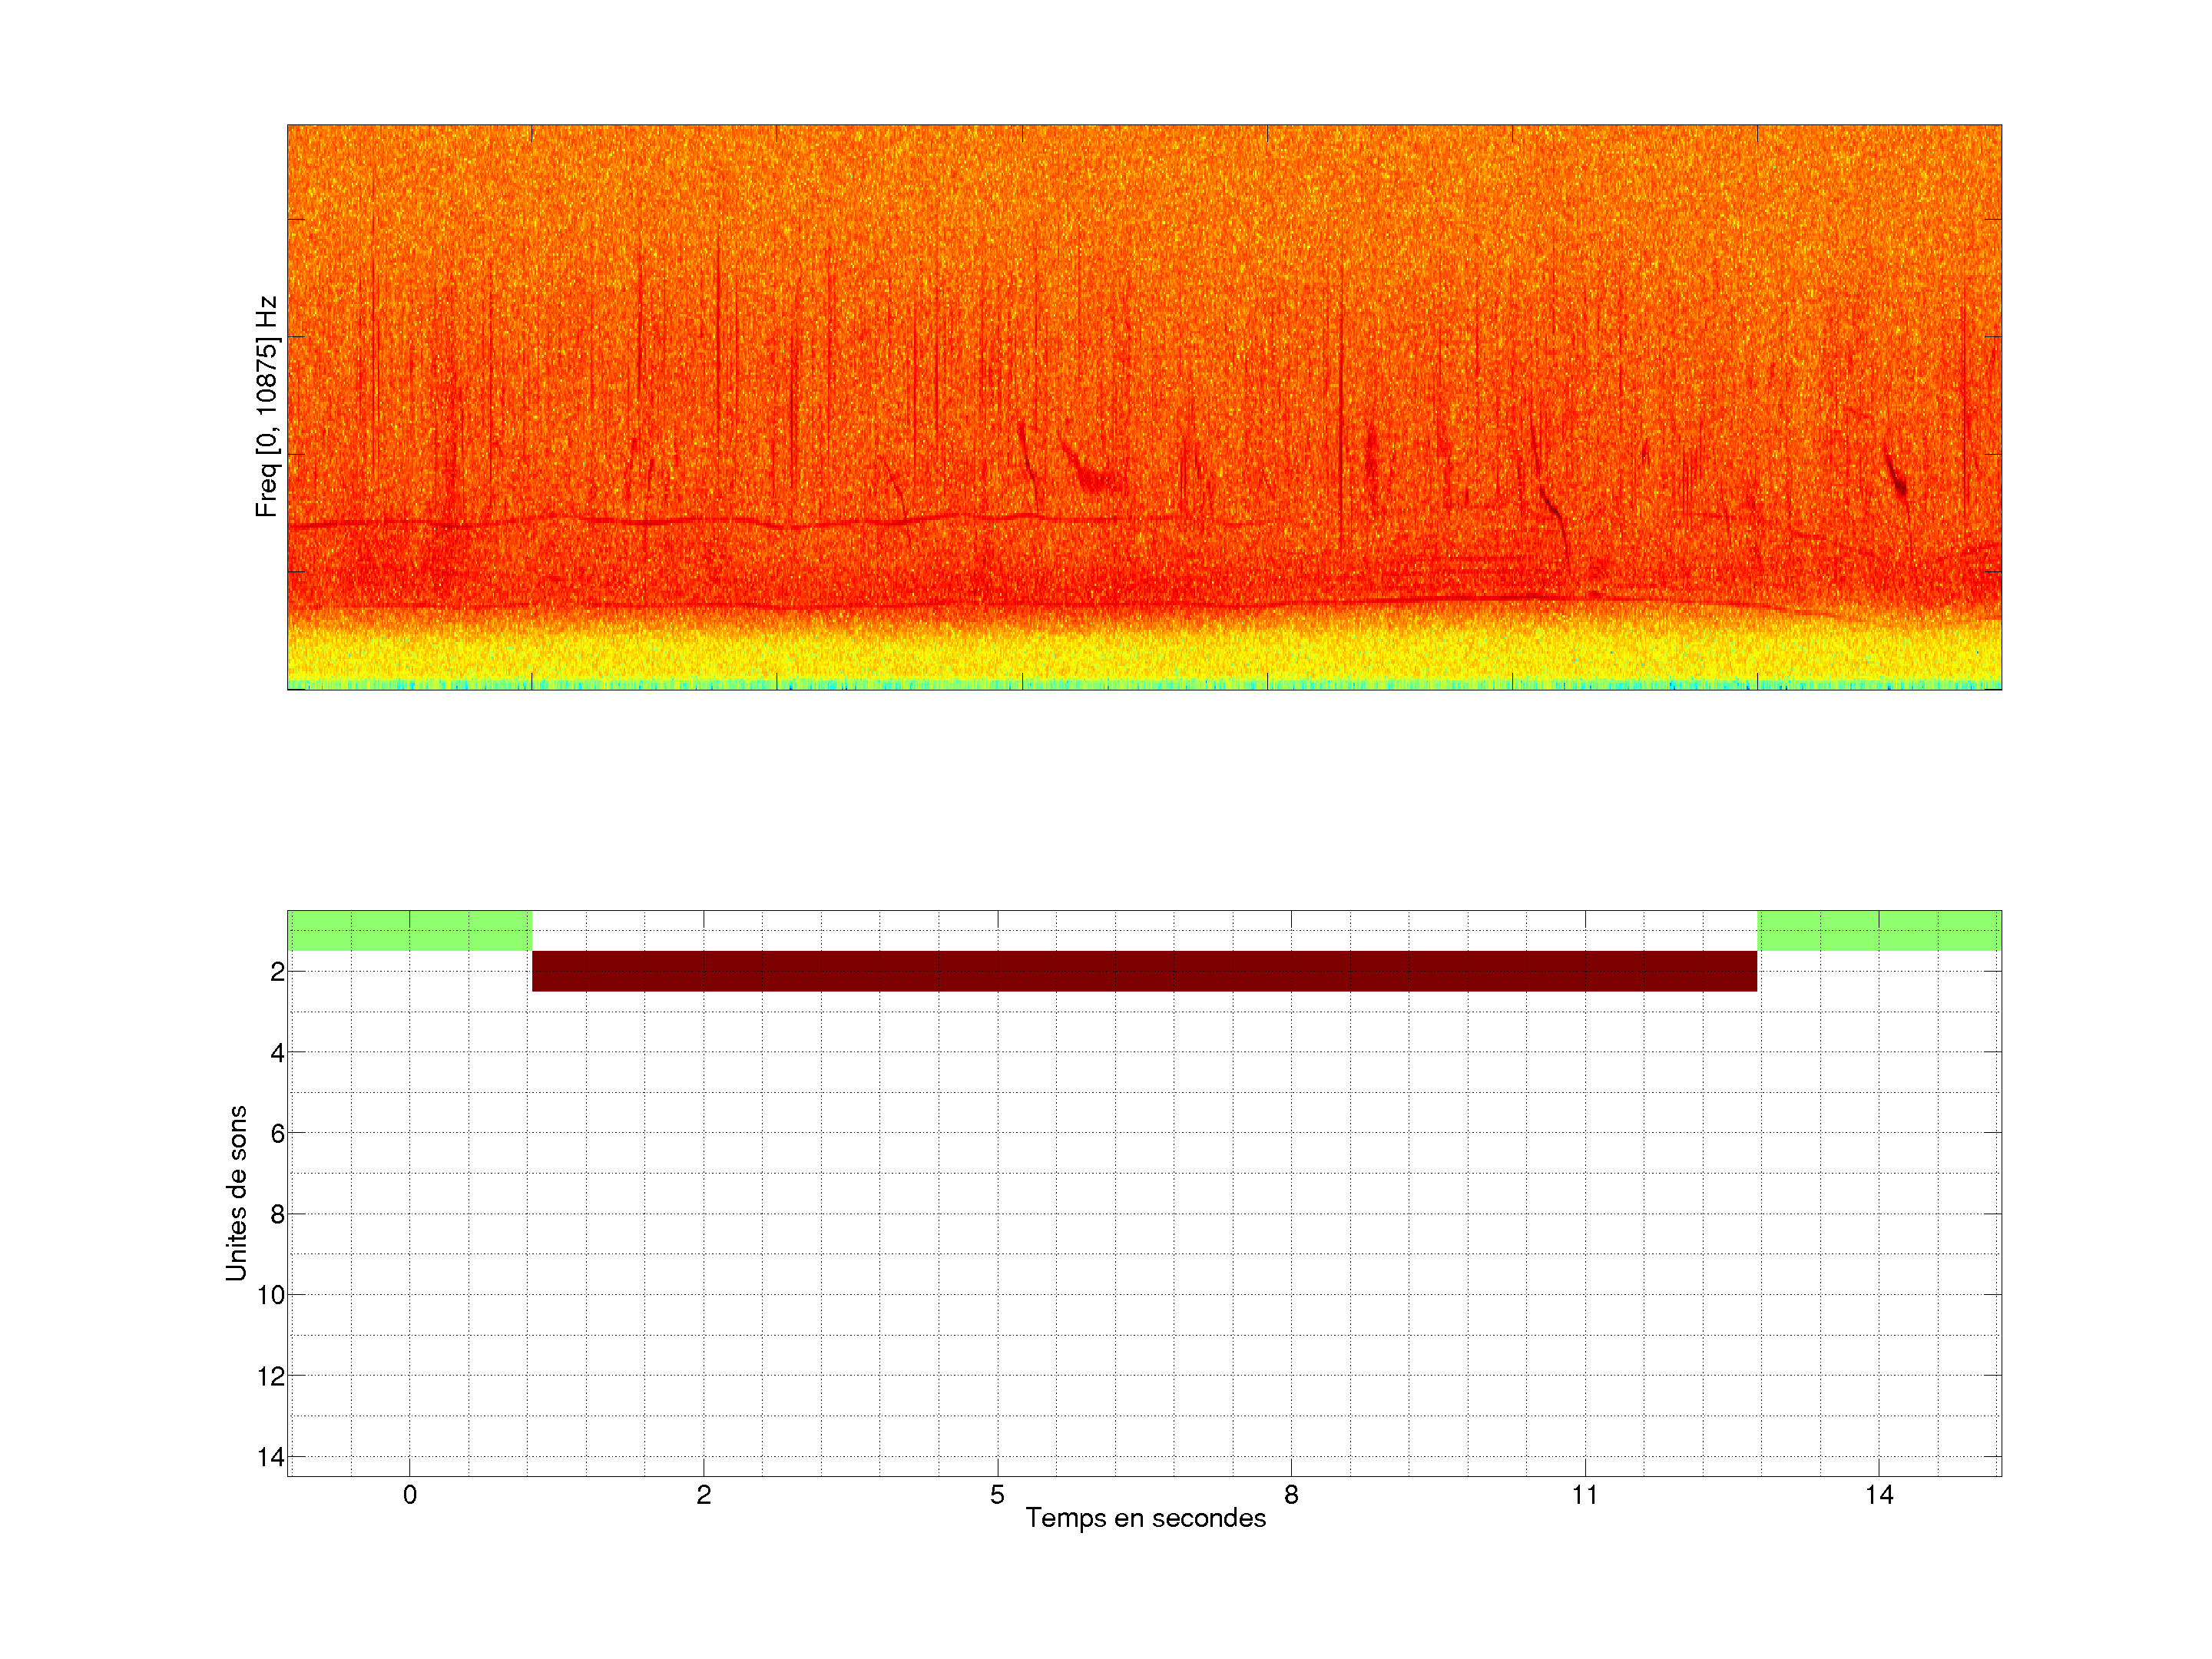
Task: Click the right green bar segment
Action: [x=1879, y=930]
